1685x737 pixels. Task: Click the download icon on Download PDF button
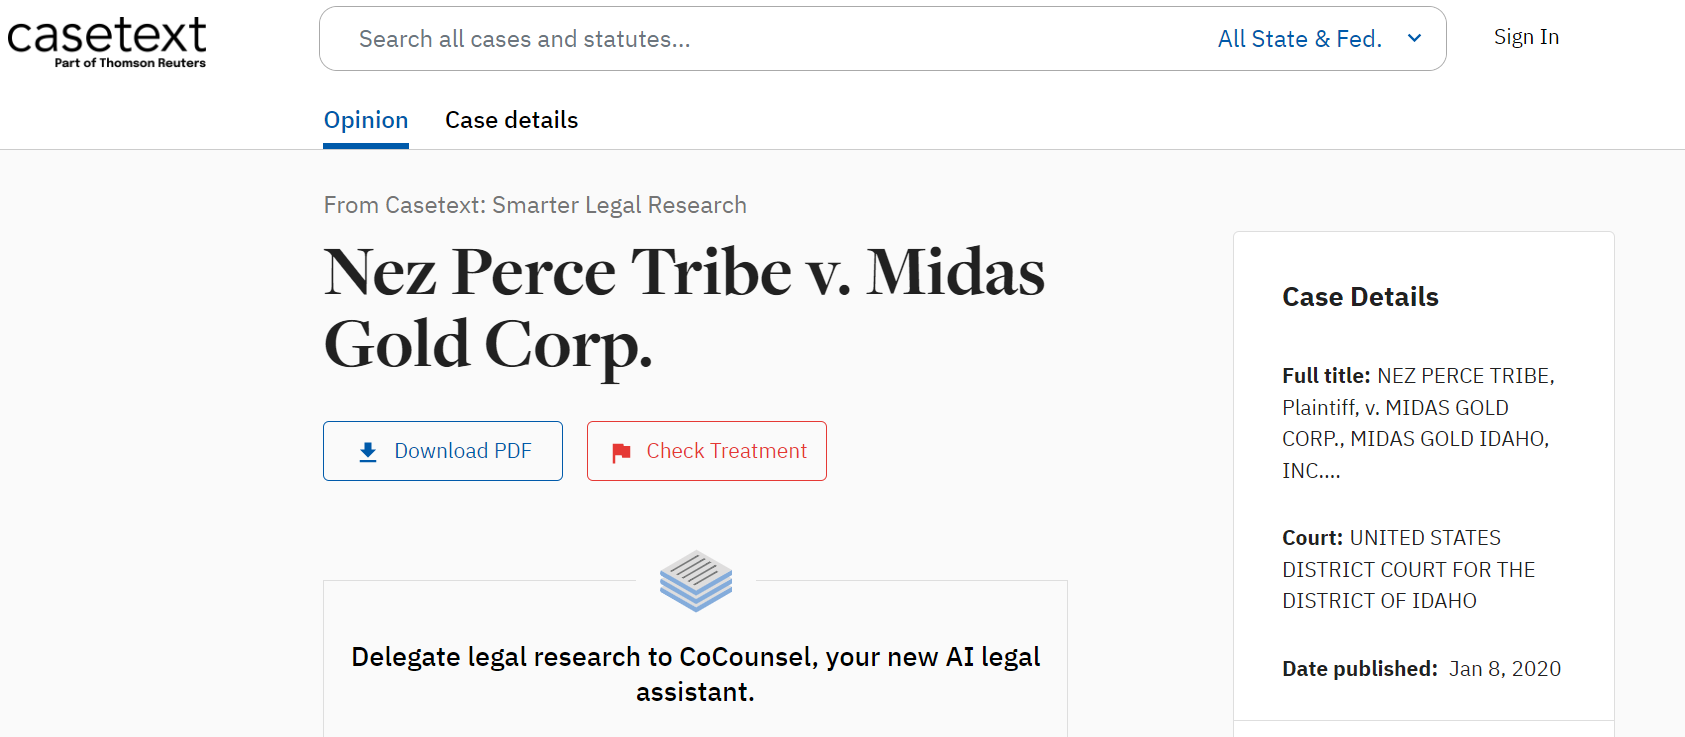point(367,451)
